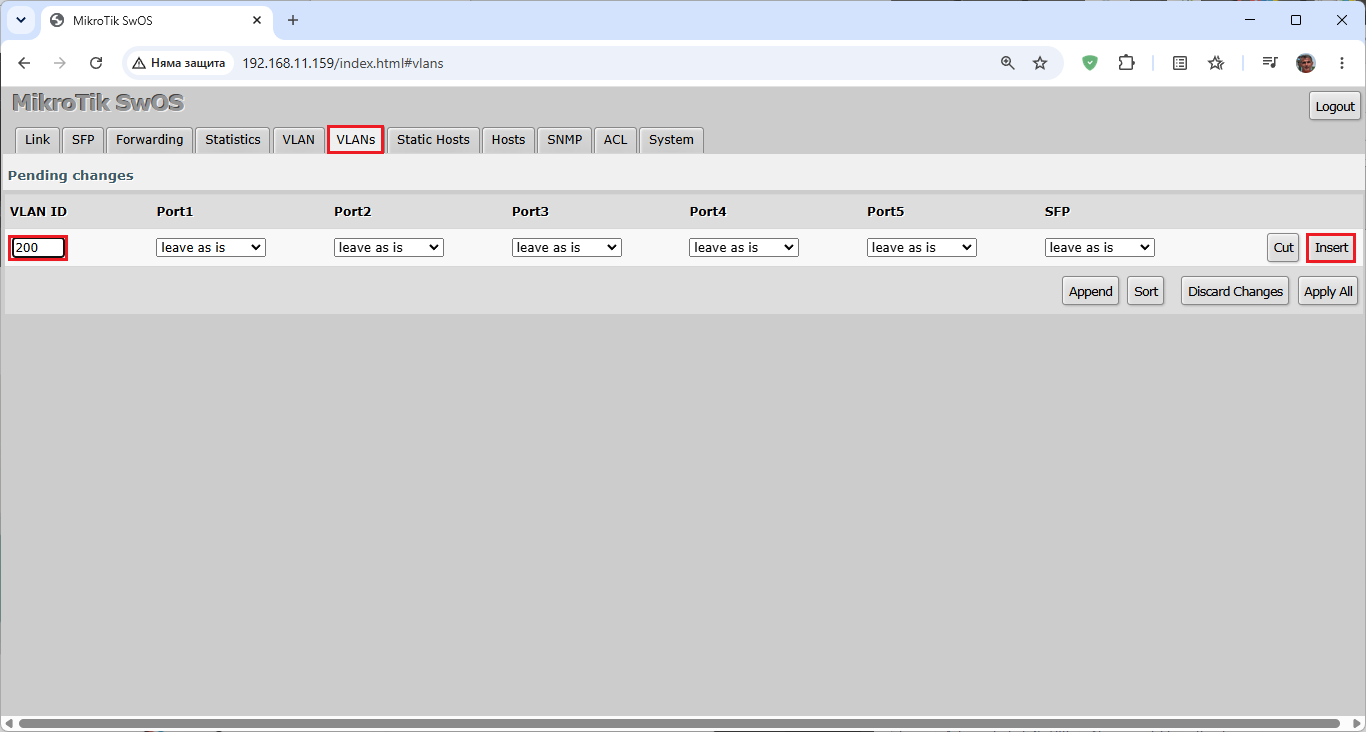Click the "Port3" column header

tap(531, 211)
